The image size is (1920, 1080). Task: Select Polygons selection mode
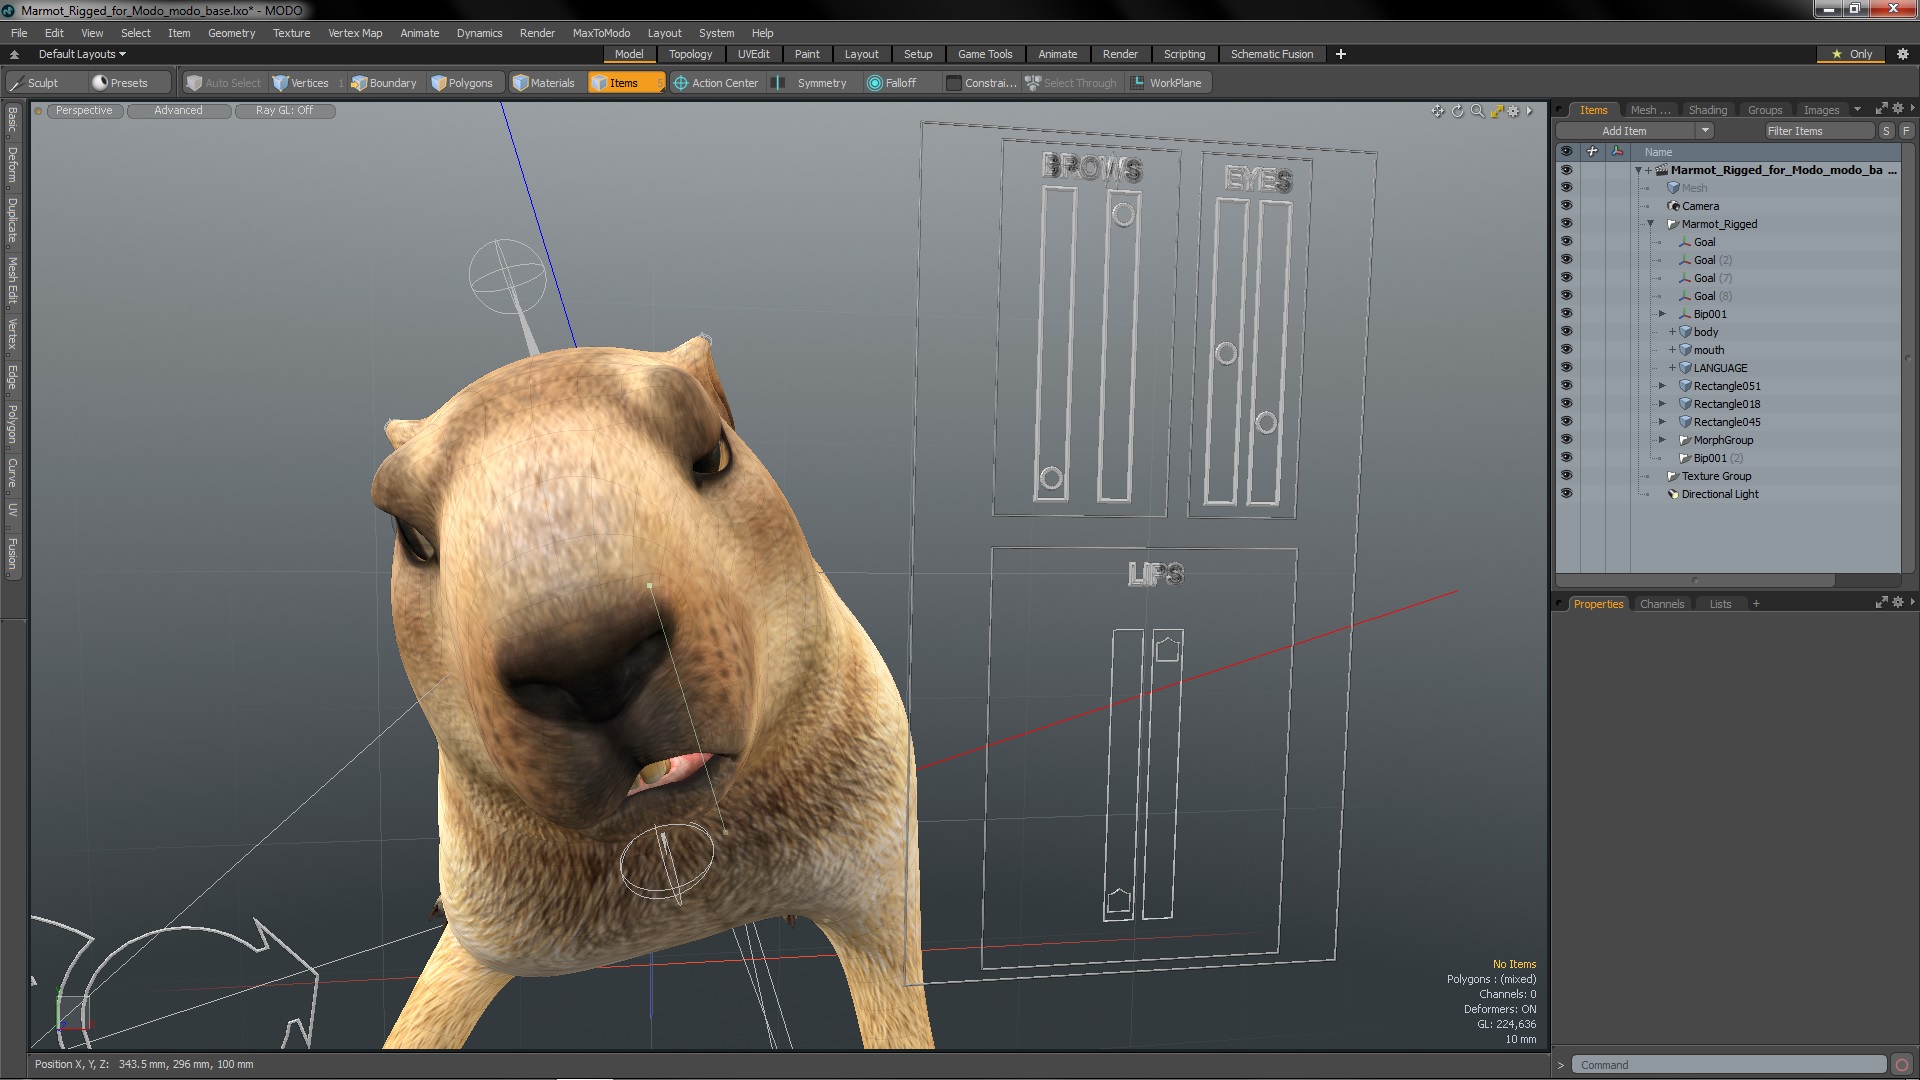pos(462,83)
